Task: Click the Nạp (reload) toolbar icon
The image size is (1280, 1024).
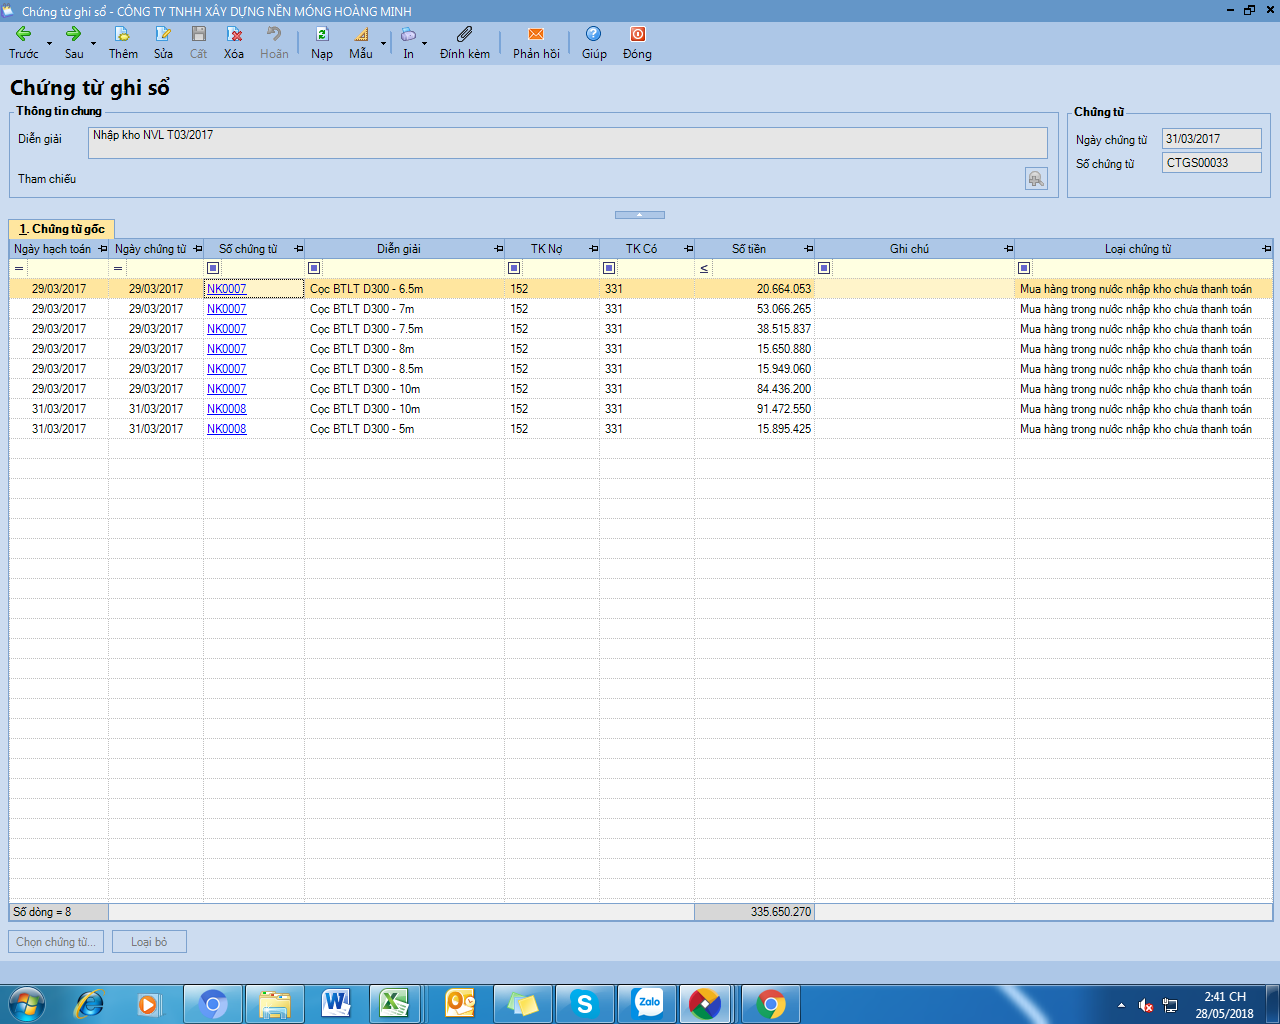Action: click(x=322, y=34)
